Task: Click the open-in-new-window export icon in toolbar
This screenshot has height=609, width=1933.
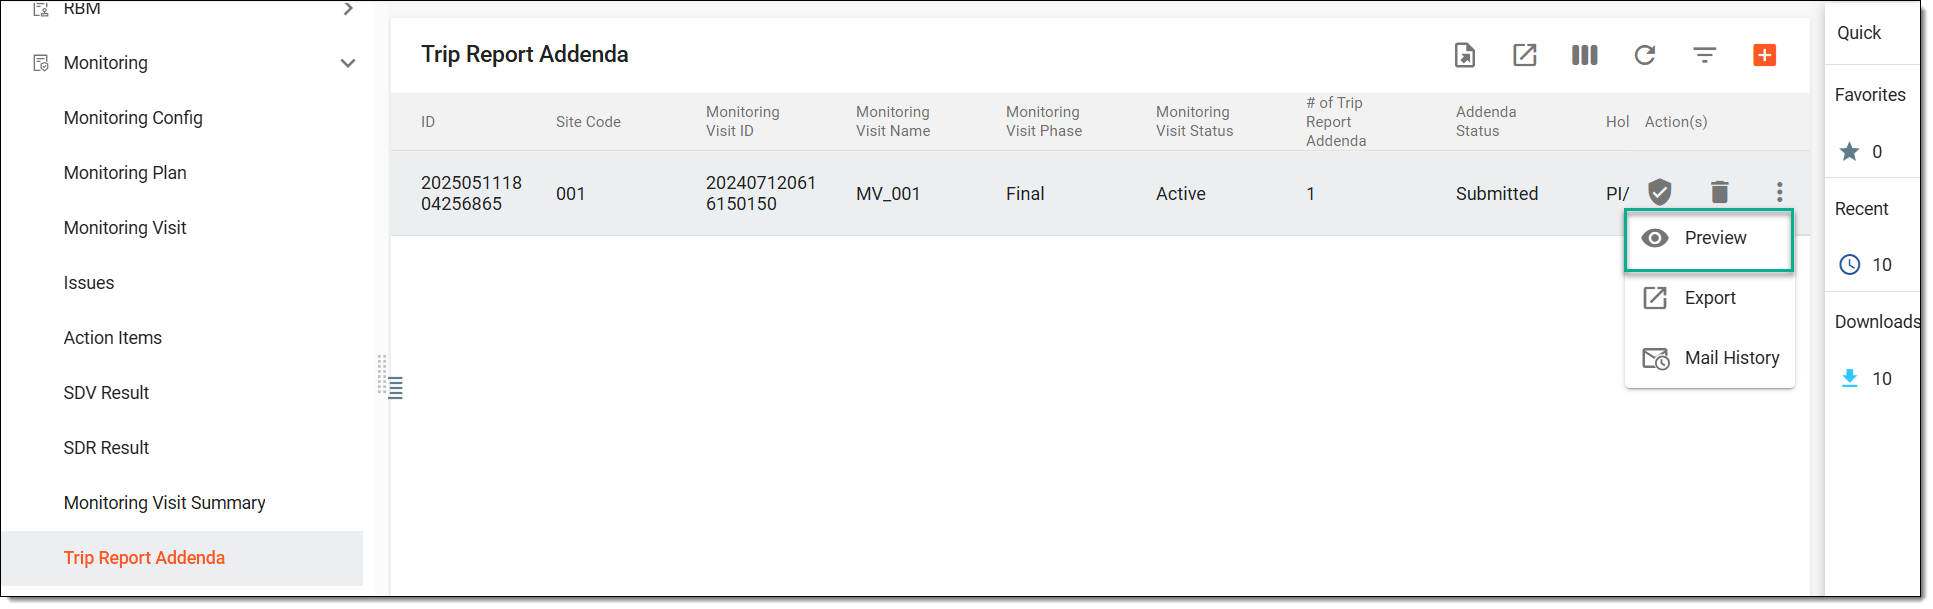Action: [1524, 55]
